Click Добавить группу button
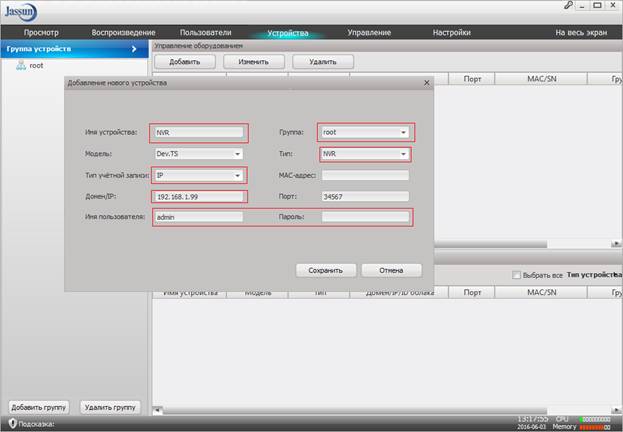The height and width of the screenshot is (432, 623). click(x=39, y=407)
